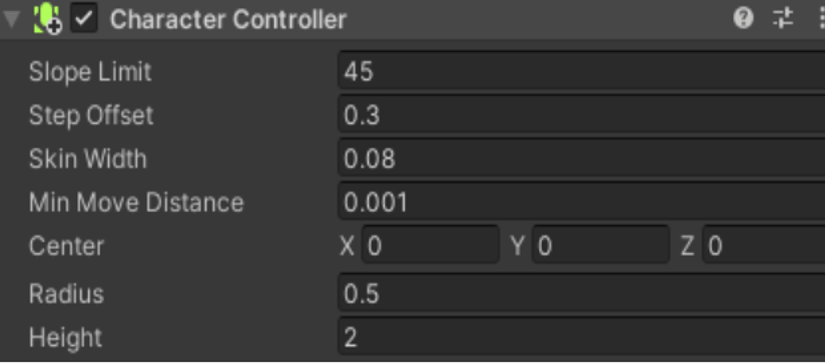Edit the Center Z value field
This screenshot has width=825, height=364.
[764, 245]
